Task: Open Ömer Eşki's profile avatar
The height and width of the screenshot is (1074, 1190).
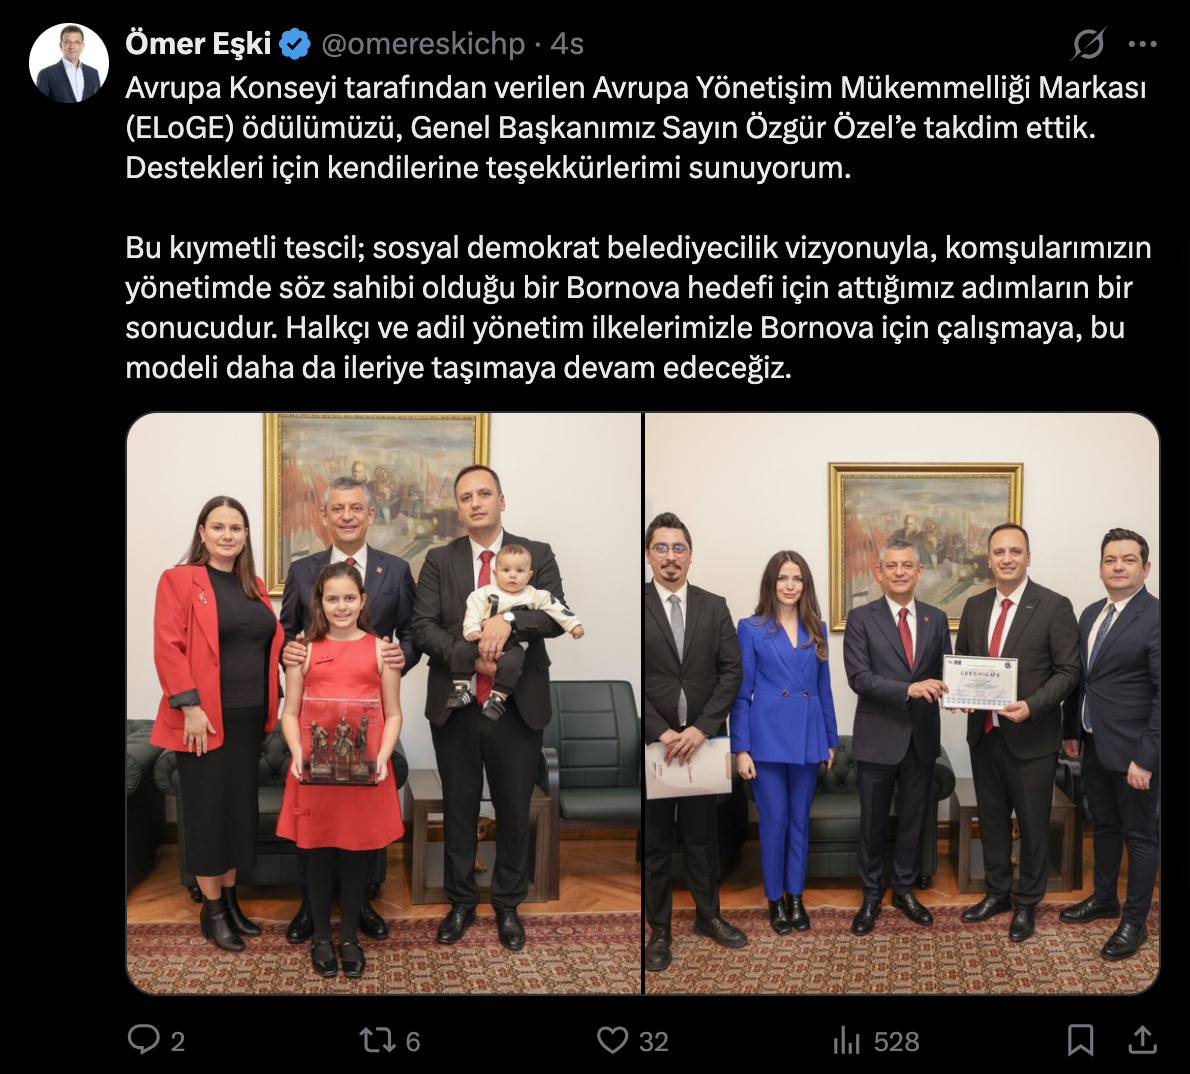Action: [x=68, y=64]
